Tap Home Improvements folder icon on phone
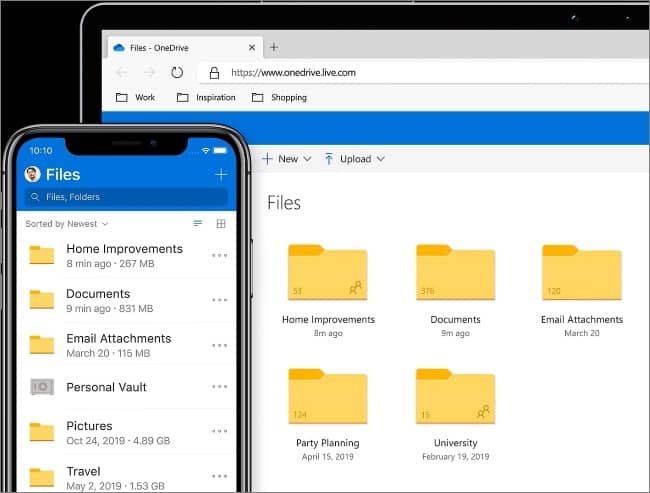Image resolution: width=650 pixels, height=493 pixels. pyautogui.click(x=41, y=255)
